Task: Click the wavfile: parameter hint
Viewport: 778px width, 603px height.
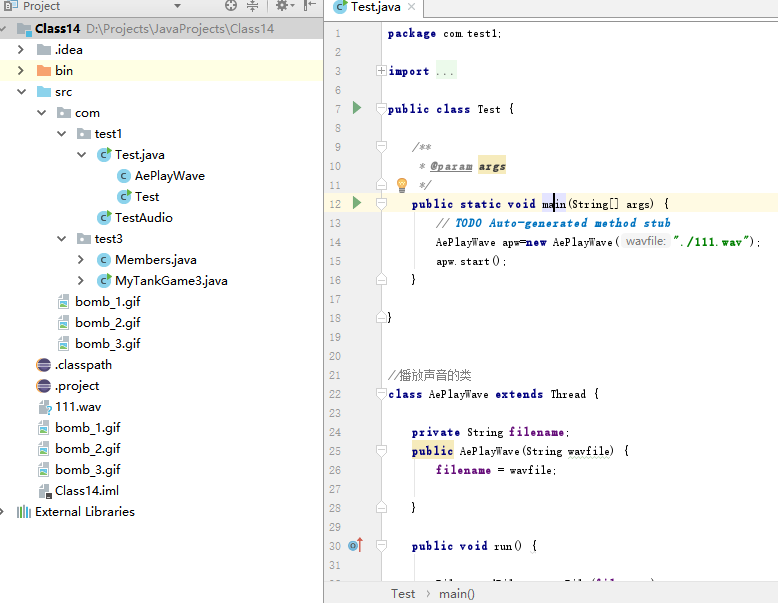Action: pyautogui.click(x=646, y=242)
